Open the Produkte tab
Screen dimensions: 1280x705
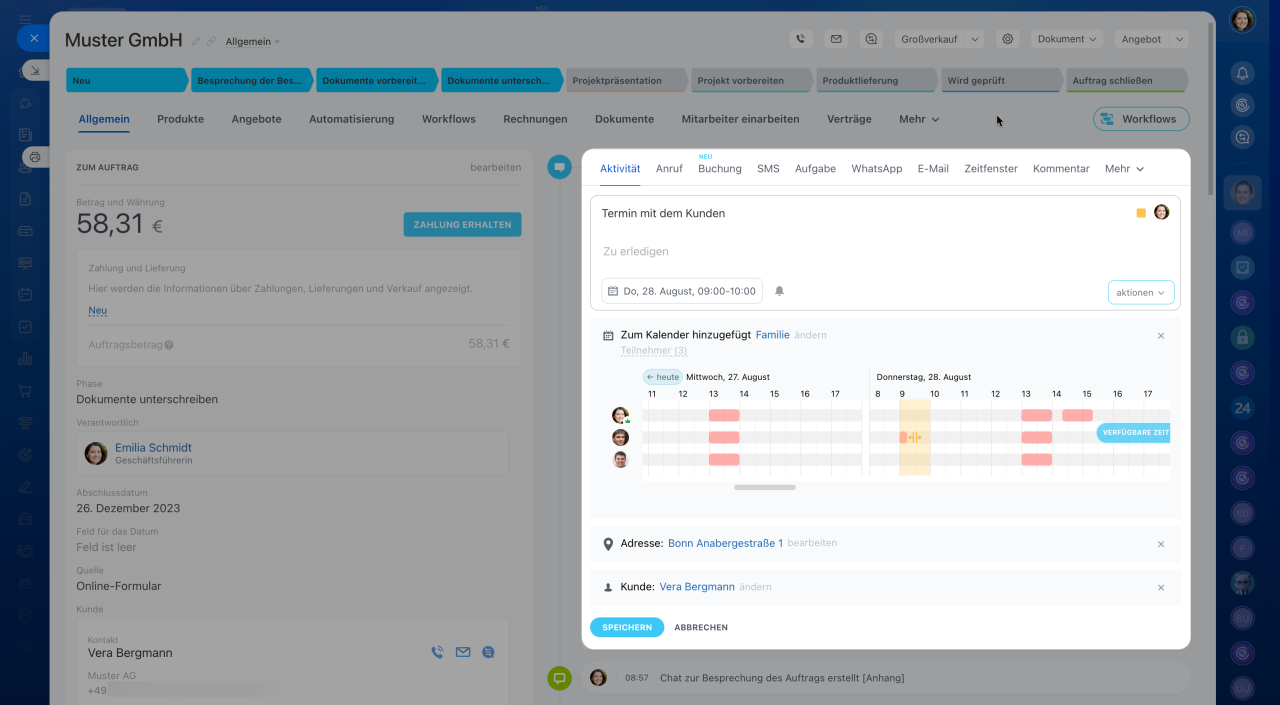180,119
